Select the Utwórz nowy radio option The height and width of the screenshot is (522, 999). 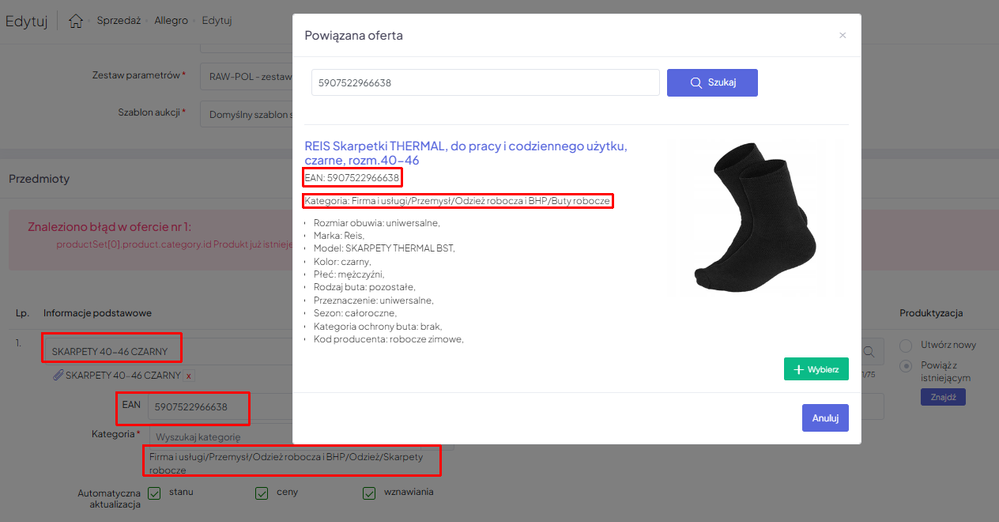click(x=907, y=345)
